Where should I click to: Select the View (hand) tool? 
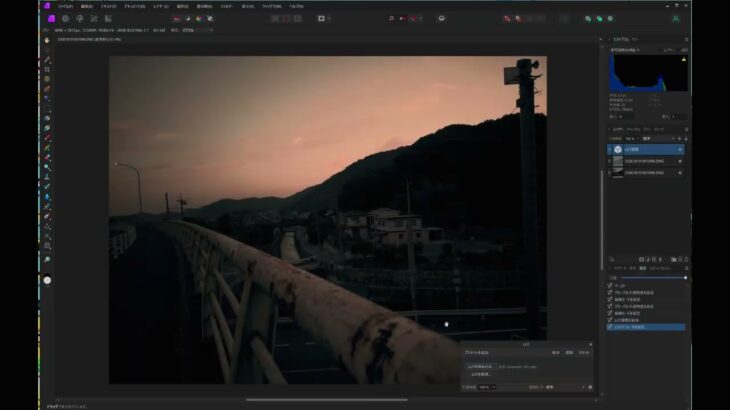pos(47,40)
